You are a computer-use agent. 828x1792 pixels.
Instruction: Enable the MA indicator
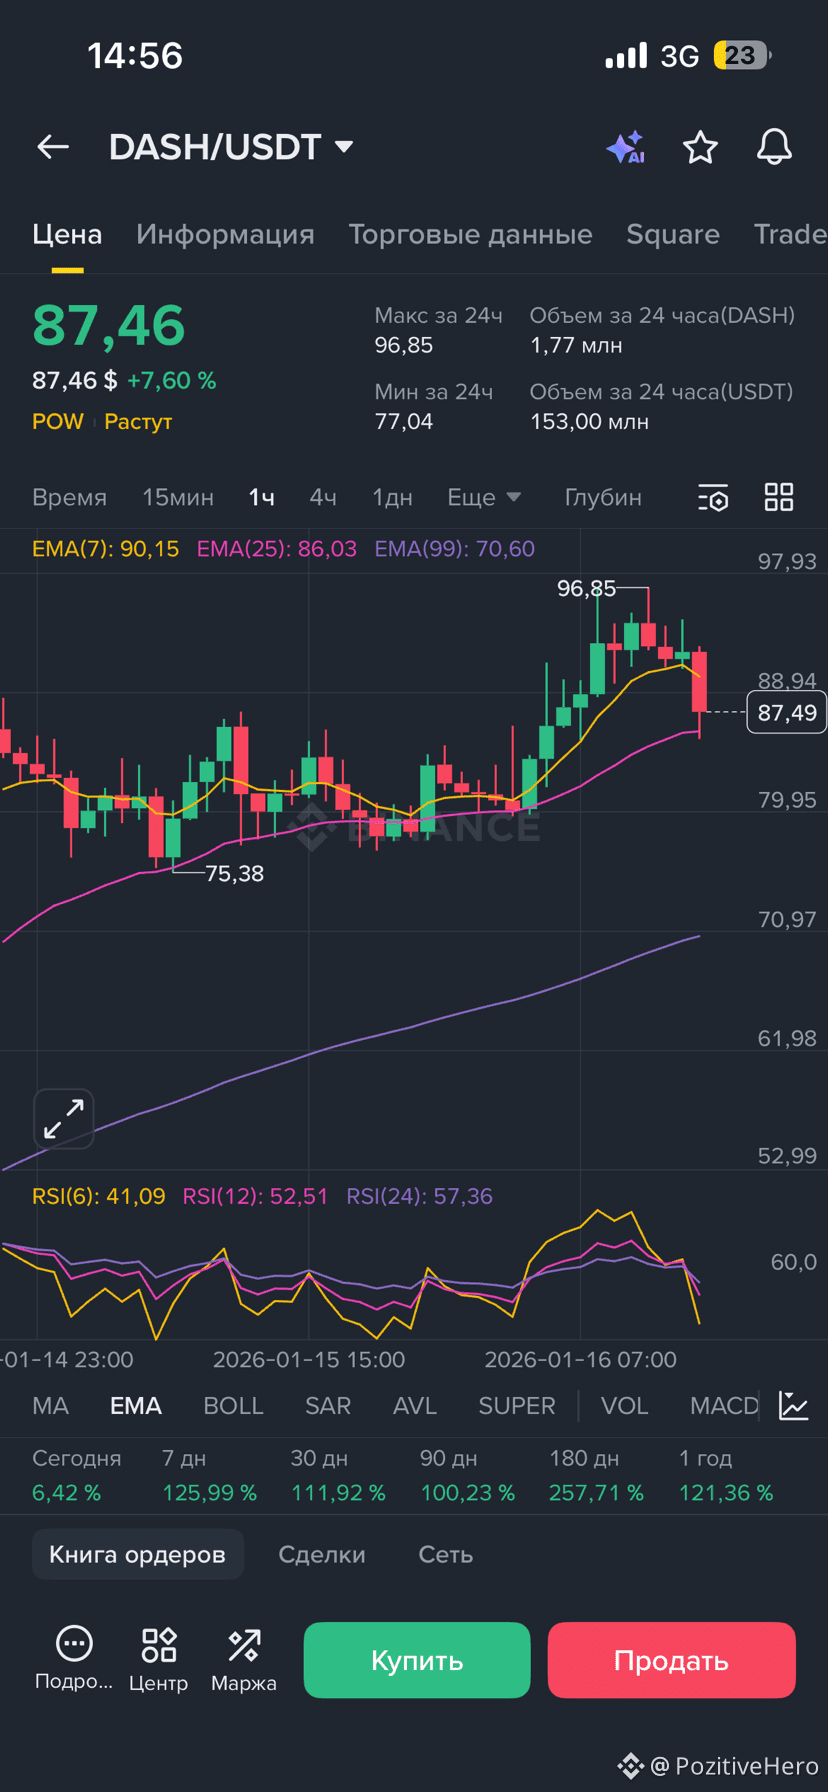(x=50, y=1405)
